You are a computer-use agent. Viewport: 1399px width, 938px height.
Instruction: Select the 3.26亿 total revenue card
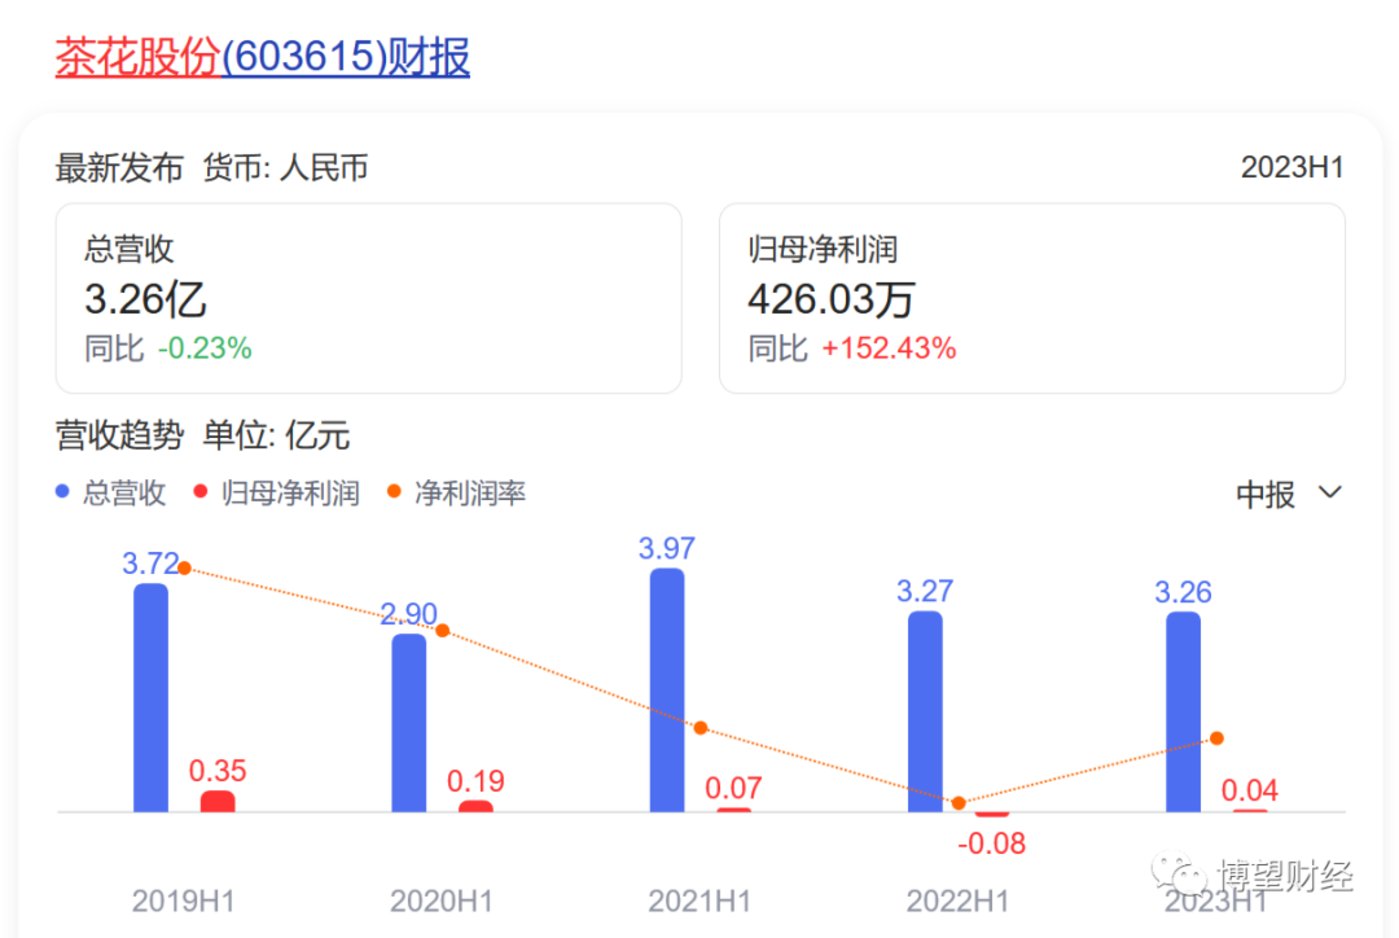[x=369, y=298]
